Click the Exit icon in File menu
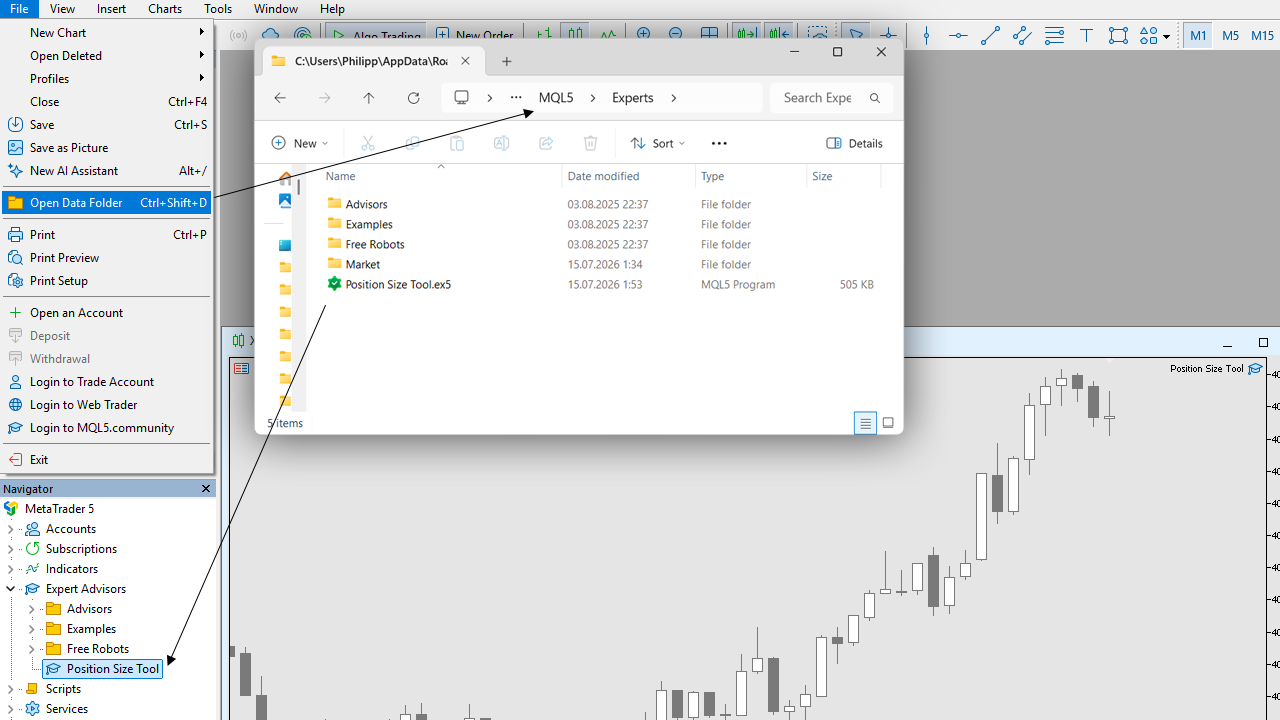Screen dimensions: 1280x720 15,460
